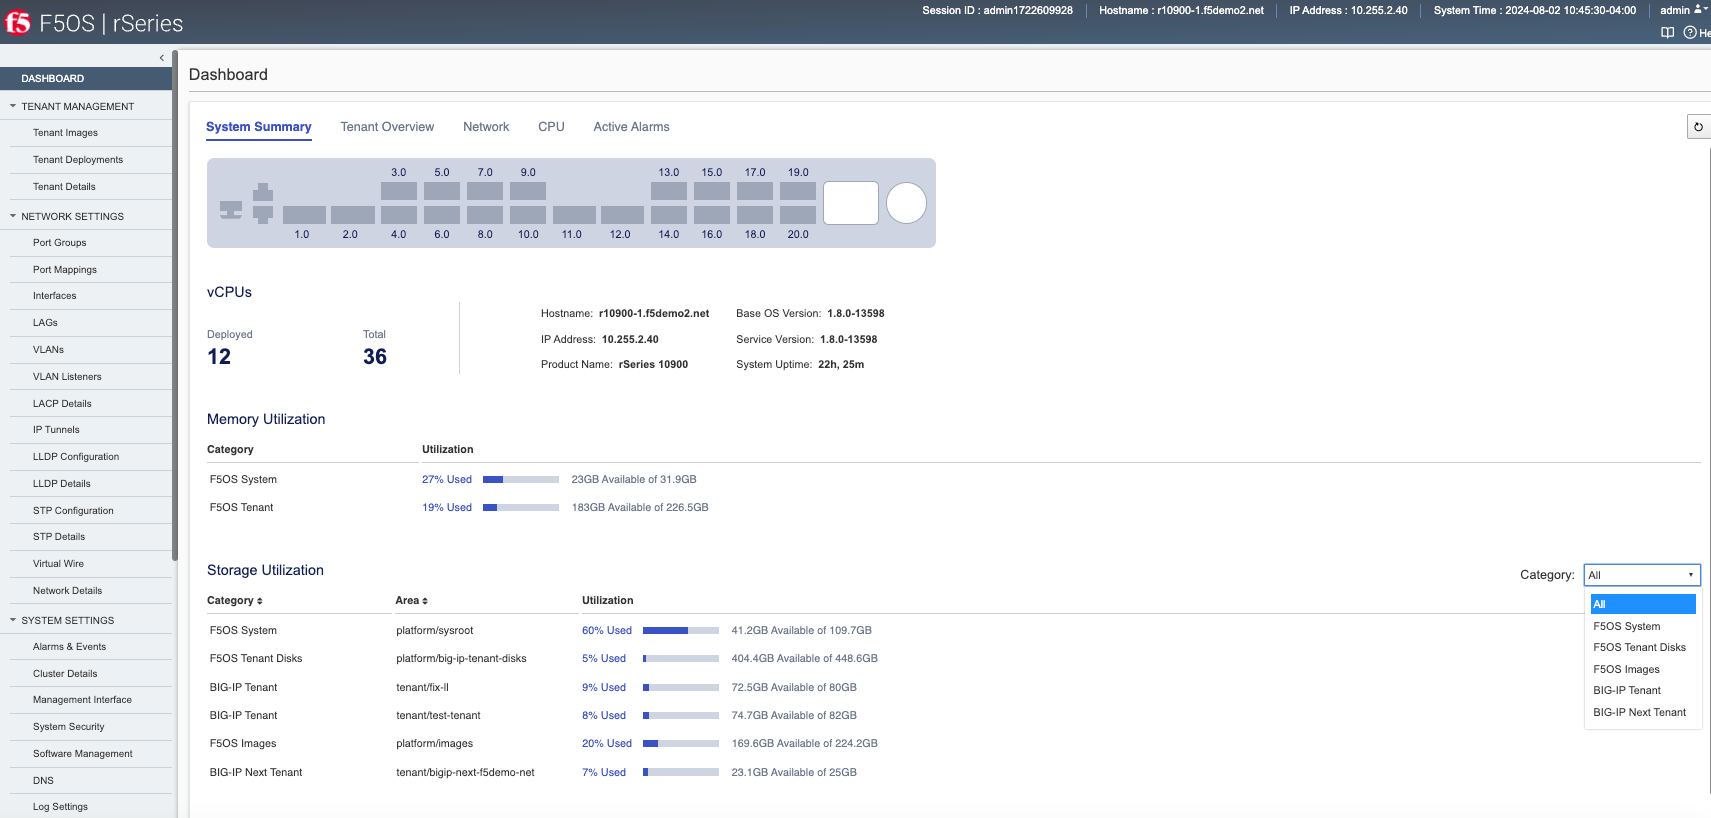This screenshot has height=818, width=1711.
Task: Sort storage table by Area column
Action: pyautogui.click(x=411, y=601)
